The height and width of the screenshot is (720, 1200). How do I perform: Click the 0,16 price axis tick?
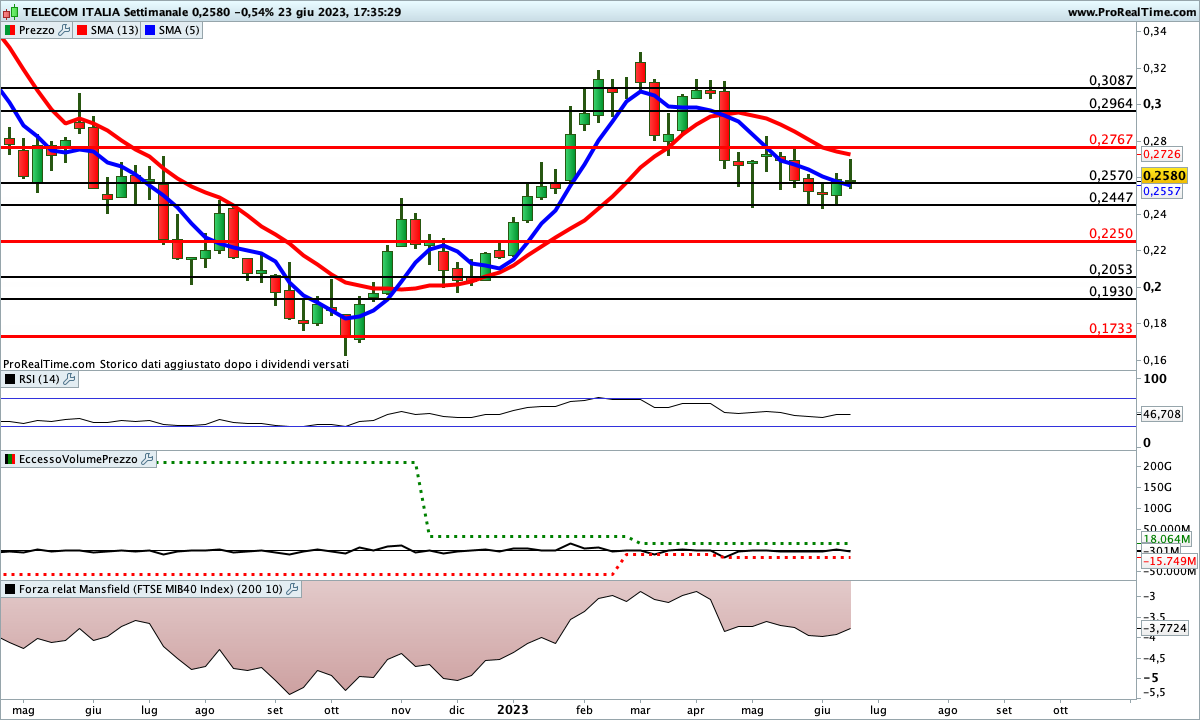coord(1155,359)
